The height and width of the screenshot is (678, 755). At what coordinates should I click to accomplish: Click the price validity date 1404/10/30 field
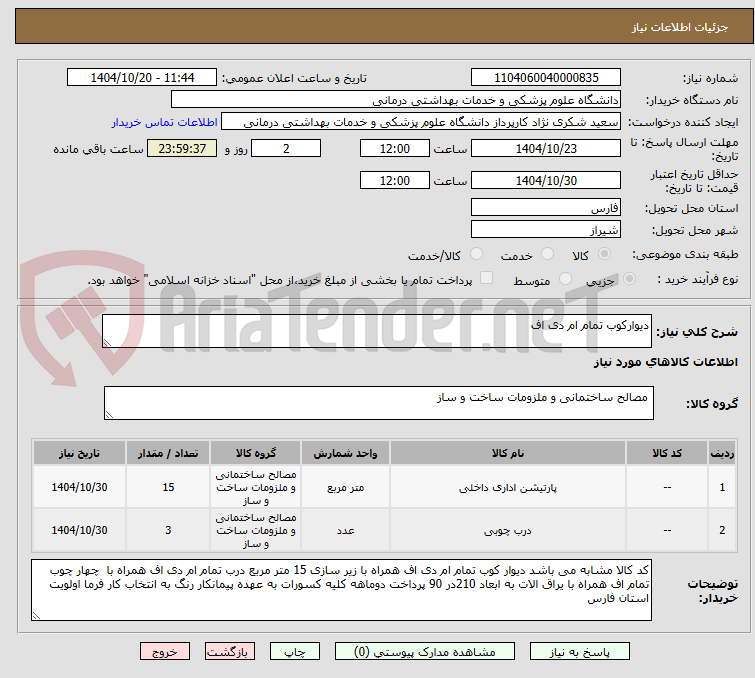click(x=546, y=181)
